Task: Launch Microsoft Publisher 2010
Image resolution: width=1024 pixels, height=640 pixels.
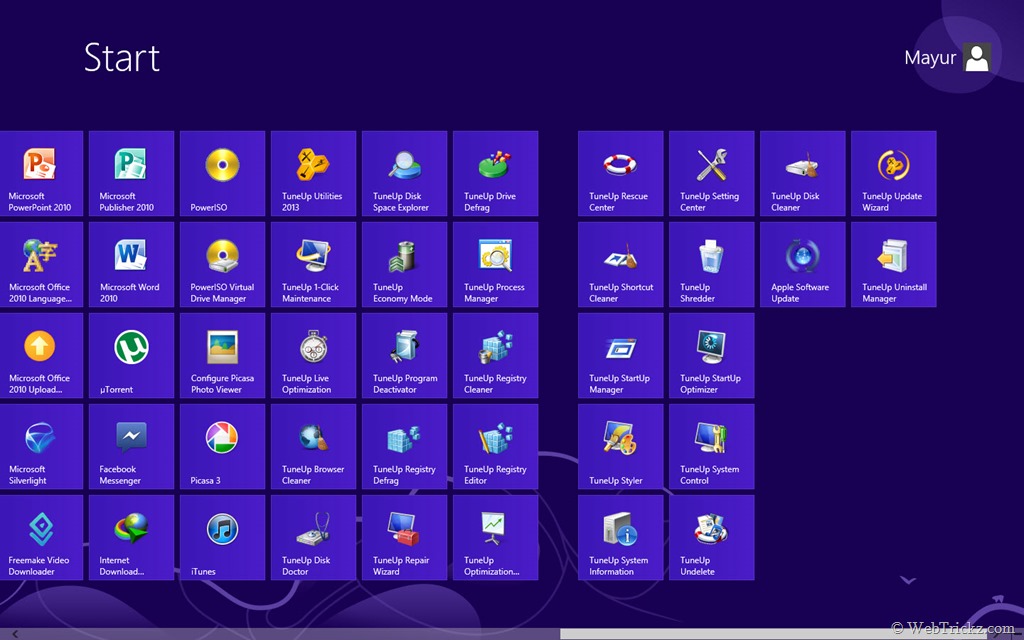Action: 132,173
